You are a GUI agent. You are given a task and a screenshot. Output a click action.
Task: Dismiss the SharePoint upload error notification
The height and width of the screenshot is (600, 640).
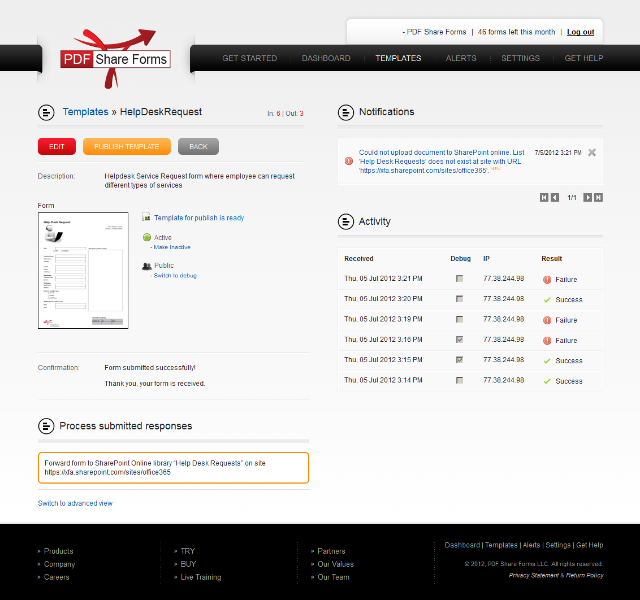[592, 153]
